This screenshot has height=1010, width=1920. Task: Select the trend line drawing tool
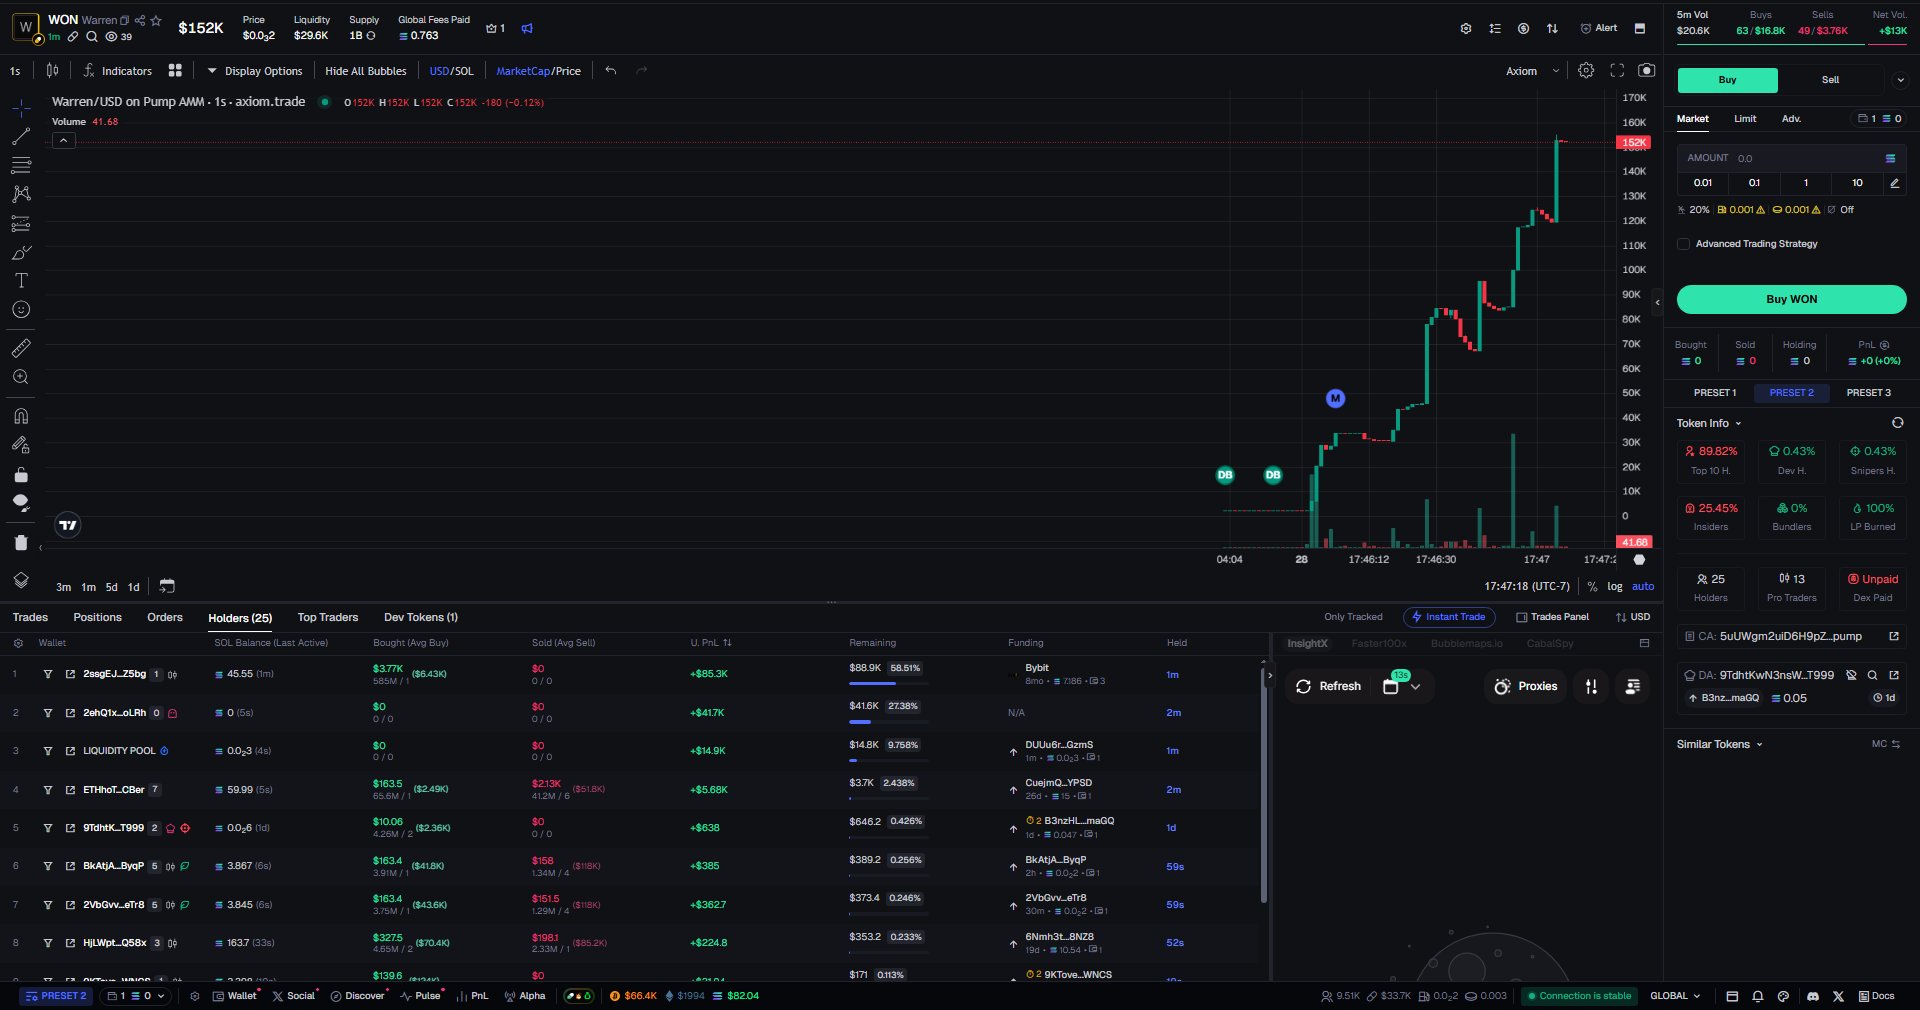(21, 137)
